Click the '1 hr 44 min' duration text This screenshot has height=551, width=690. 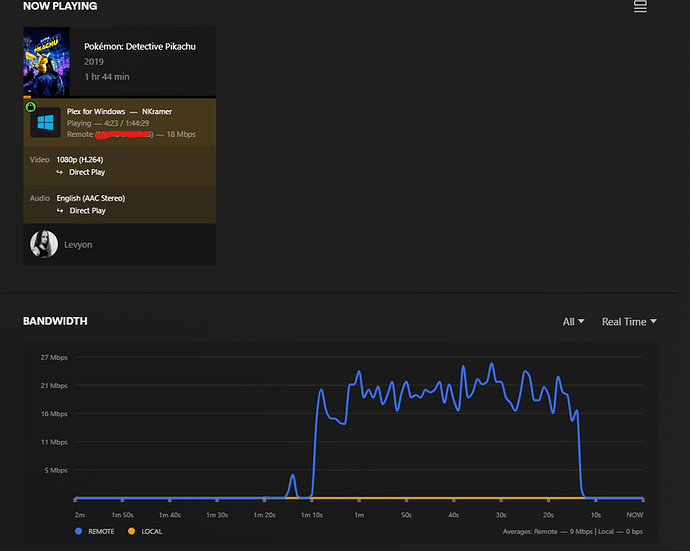click(107, 77)
